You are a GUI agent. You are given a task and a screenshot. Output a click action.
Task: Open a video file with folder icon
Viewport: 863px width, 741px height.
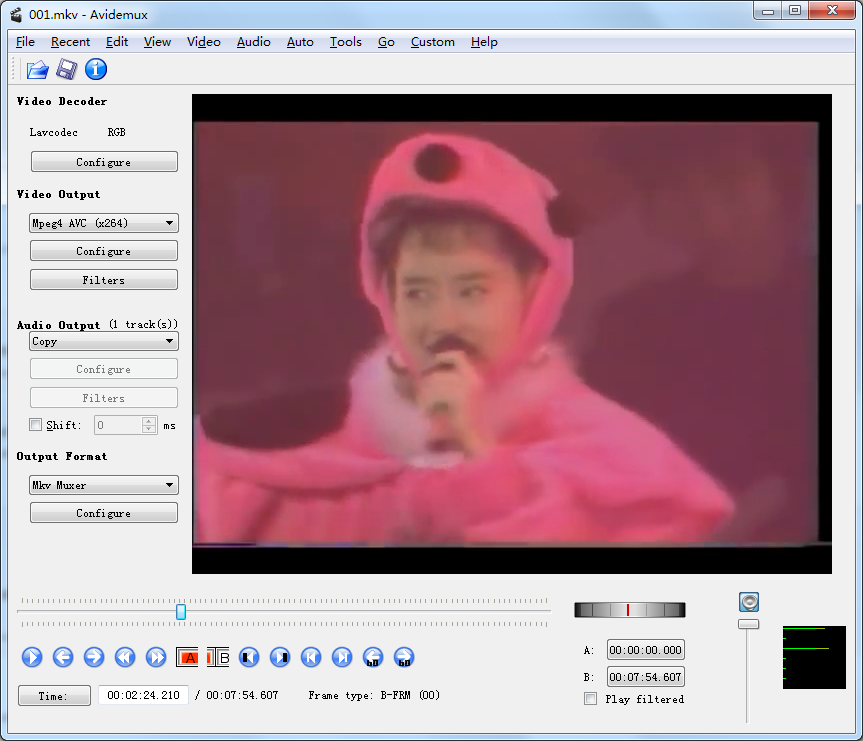tap(37, 69)
